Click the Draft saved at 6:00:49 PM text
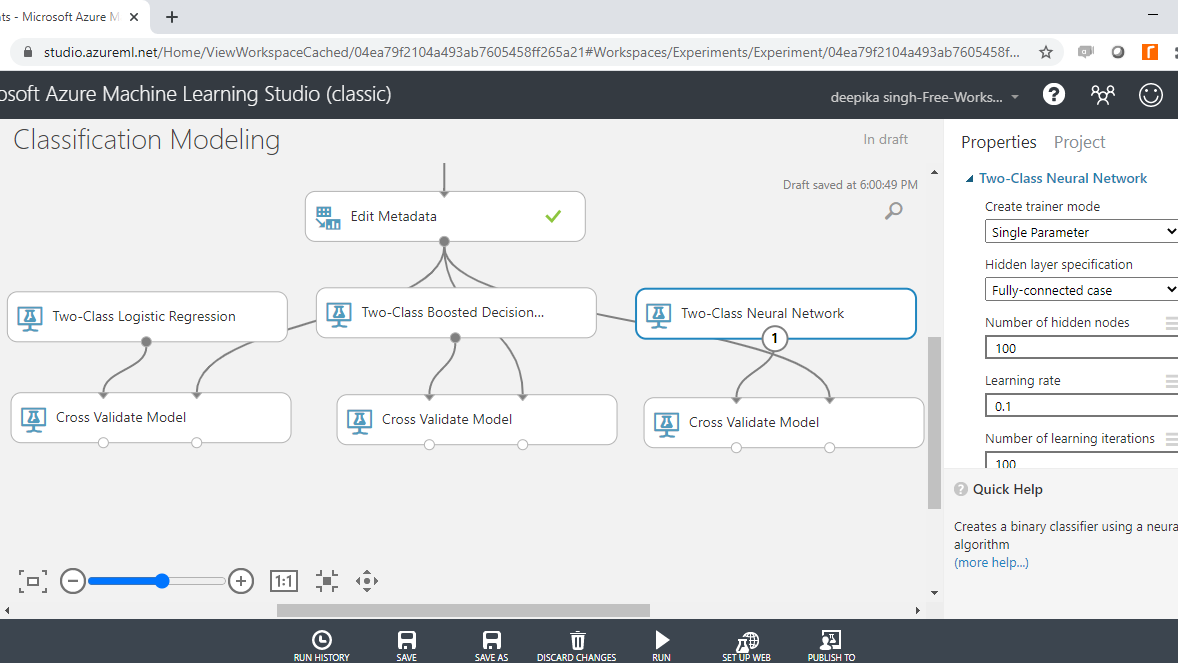The height and width of the screenshot is (663, 1178). [x=850, y=185]
